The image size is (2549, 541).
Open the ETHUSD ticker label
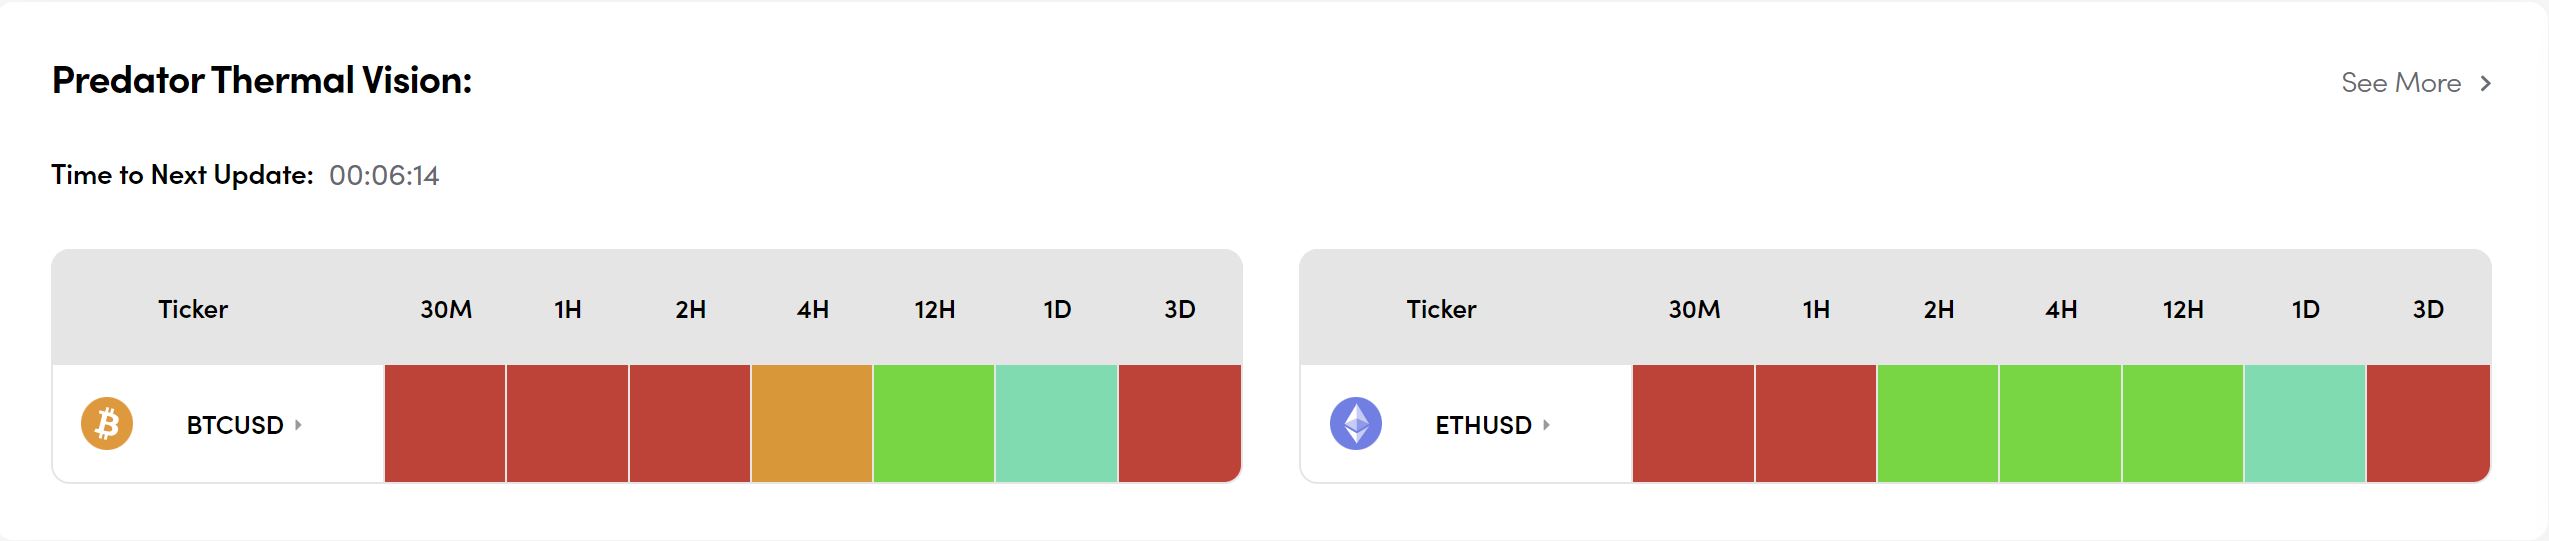1483,425
